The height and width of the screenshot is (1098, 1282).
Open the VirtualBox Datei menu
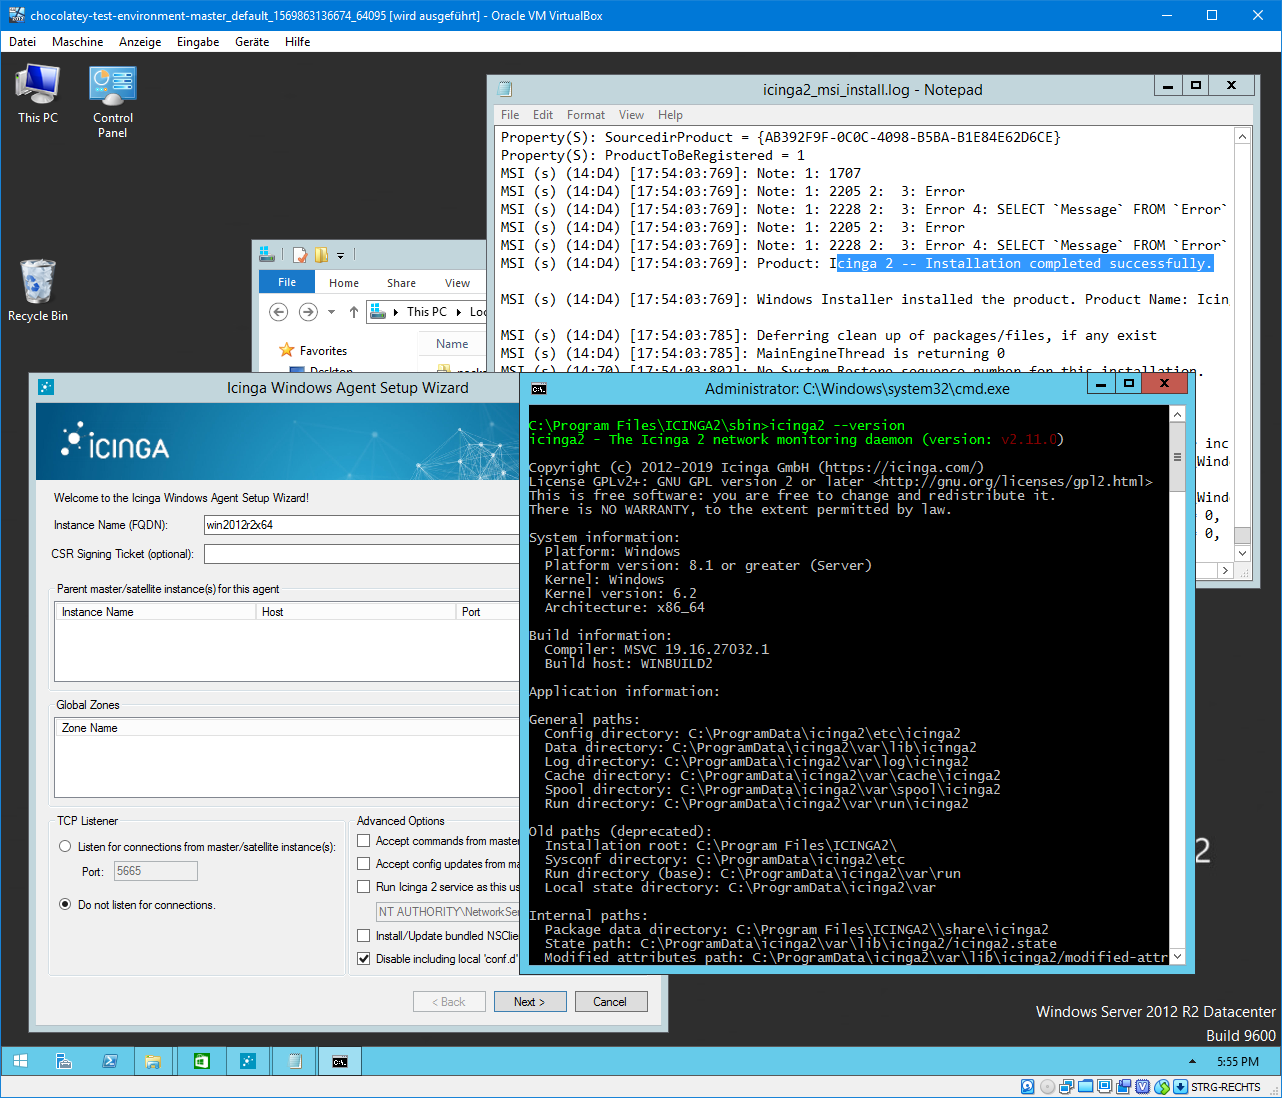click(22, 42)
